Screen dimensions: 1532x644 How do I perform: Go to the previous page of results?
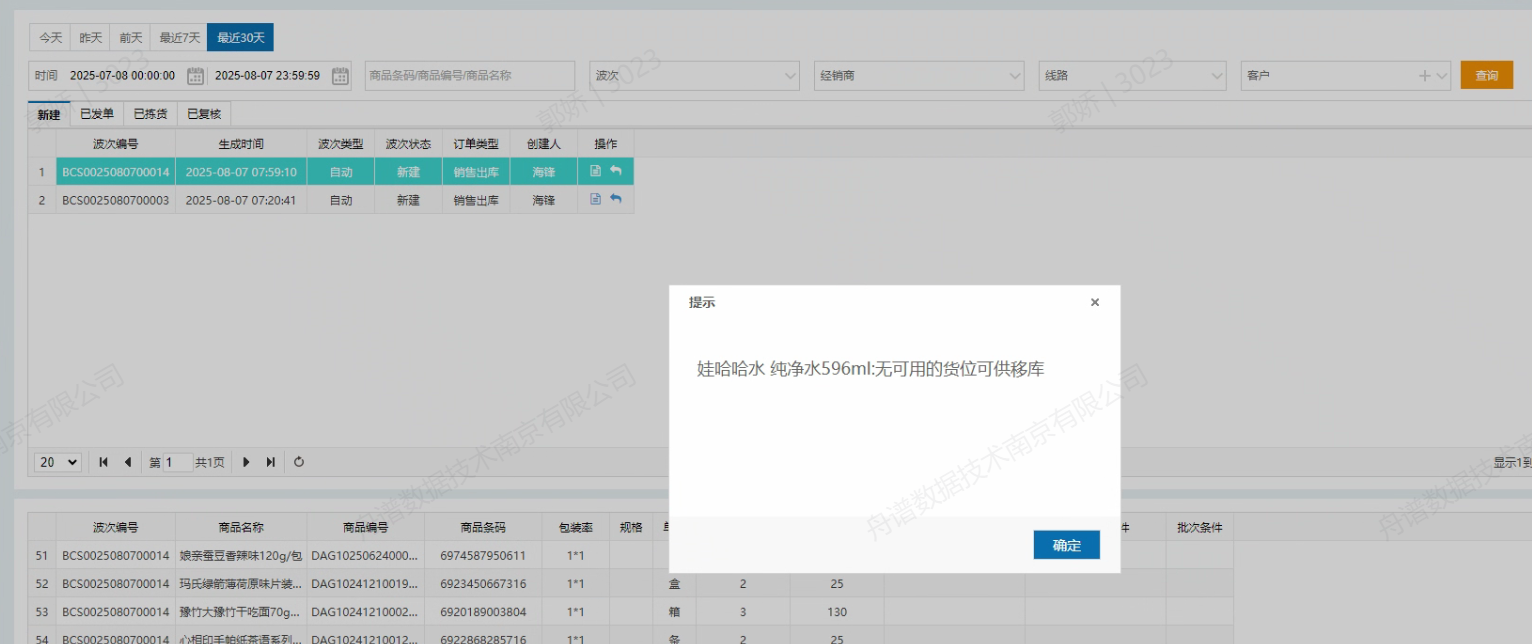coord(128,462)
